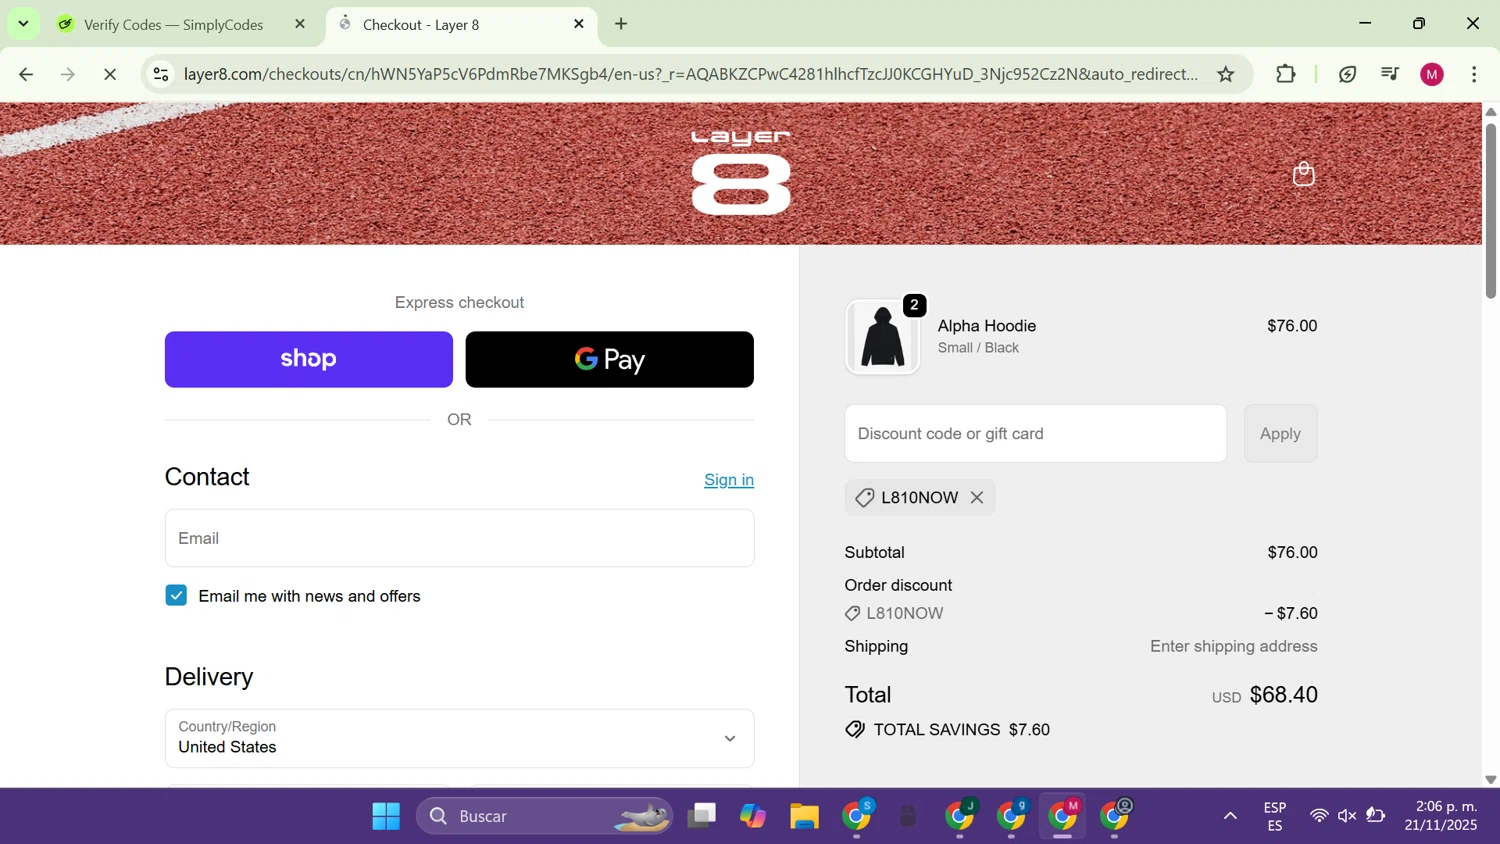Switch to the Verify Codes — SimplyCodes tab

click(x=173, y=25)
